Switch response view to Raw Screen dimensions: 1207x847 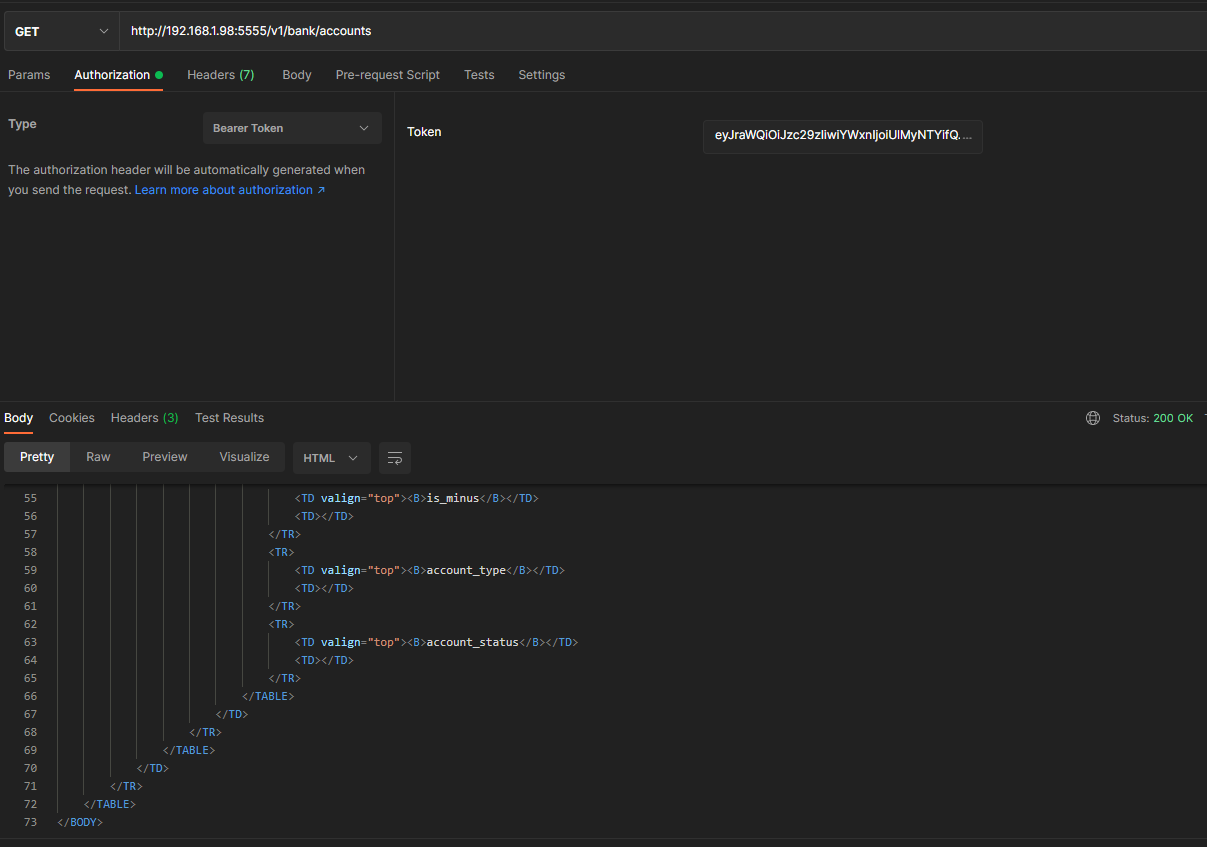[x=98, y=457]
